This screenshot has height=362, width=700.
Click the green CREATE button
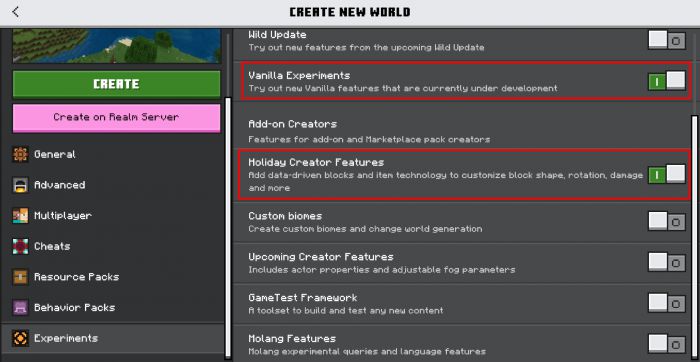click(116, 84)
